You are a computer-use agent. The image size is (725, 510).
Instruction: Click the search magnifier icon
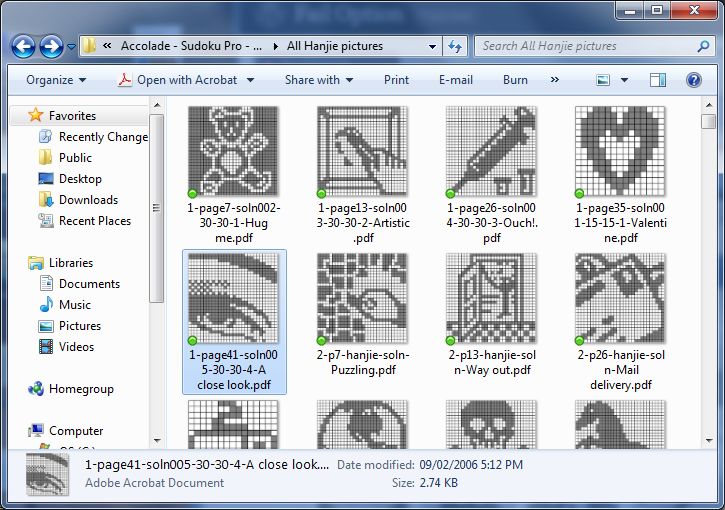coord(703,46)
